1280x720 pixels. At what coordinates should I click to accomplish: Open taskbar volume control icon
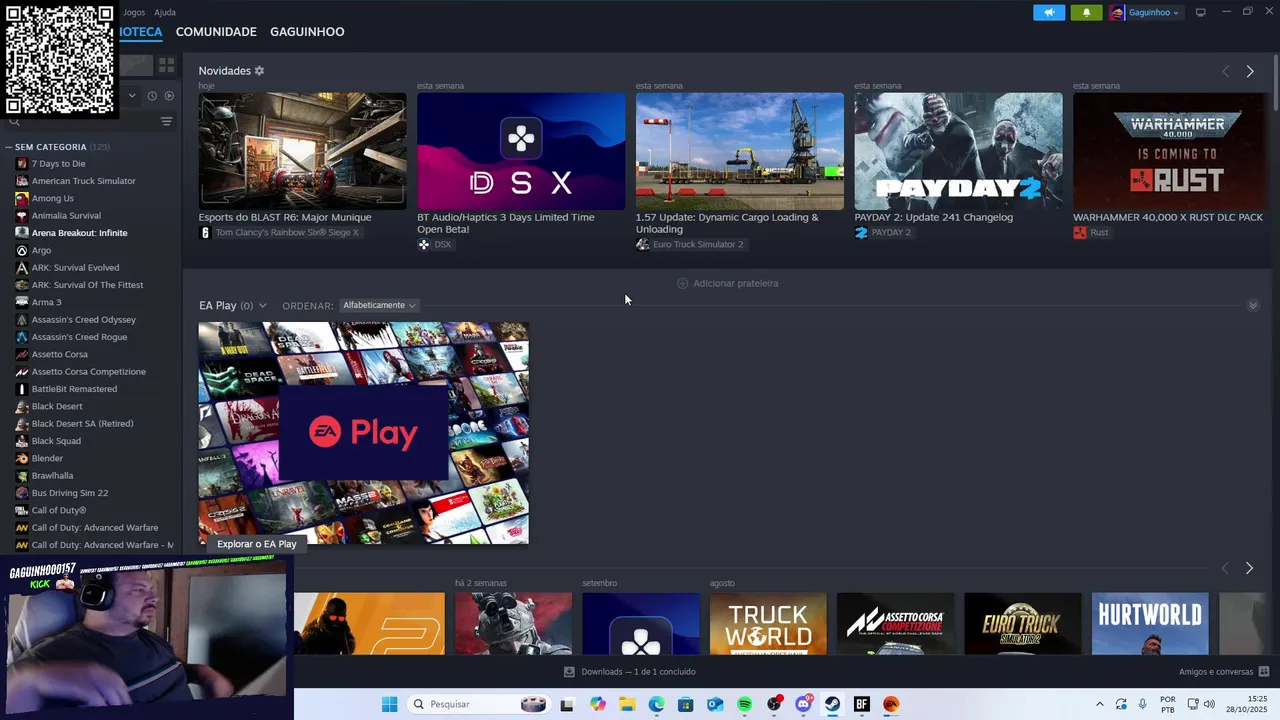[1209, 704]
